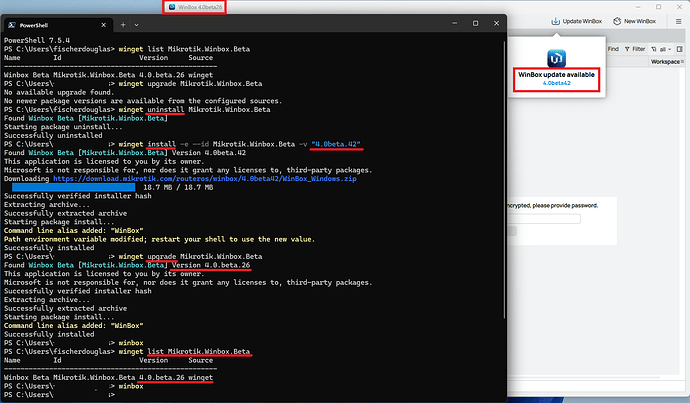The height and width of the screenshot is (403, 690).
Task: Click 'Successfully verified installer hash' first occurrence
Action: [78, 196]
